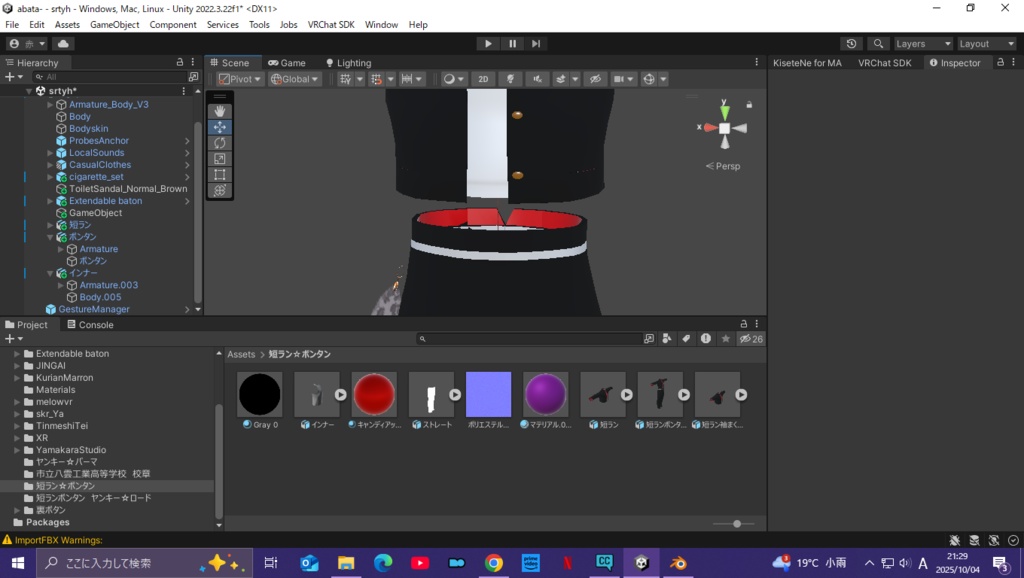Open the Pivot handle position dropdown

(240, 79)
